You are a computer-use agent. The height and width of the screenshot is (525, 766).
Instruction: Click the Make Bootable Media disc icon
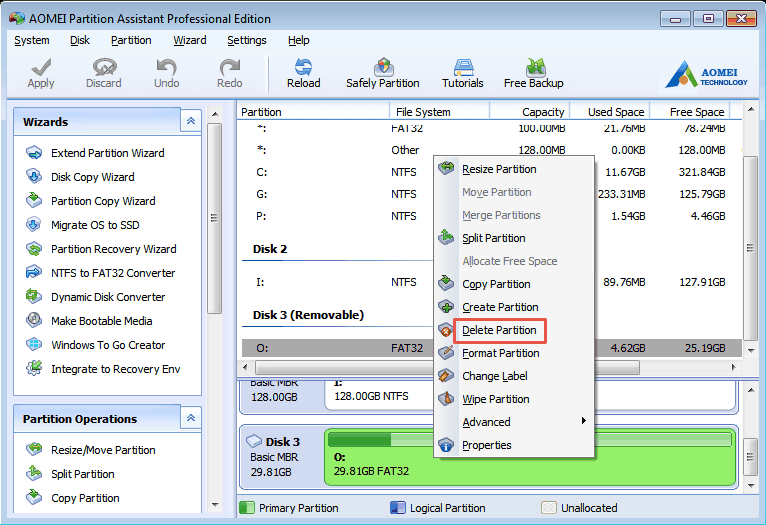pos(34,320)
